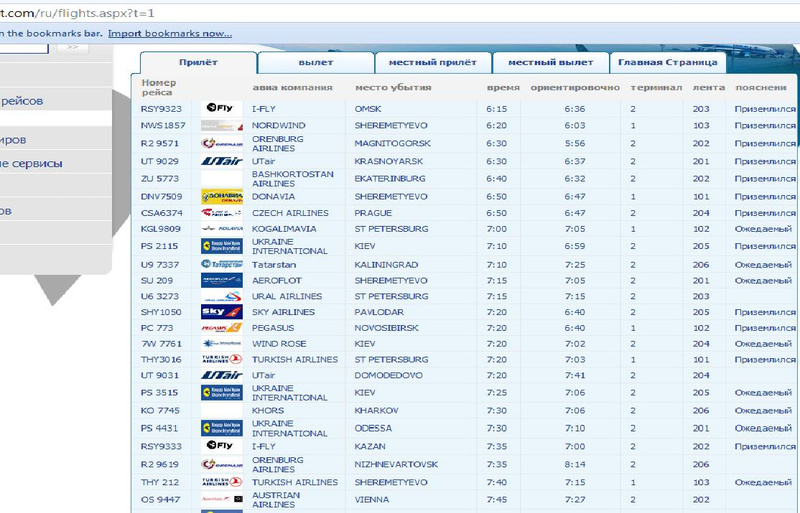Viewport: 800px width, 513px height.
Task: Open the местный прилёт tab
Action: coord(433,63)
